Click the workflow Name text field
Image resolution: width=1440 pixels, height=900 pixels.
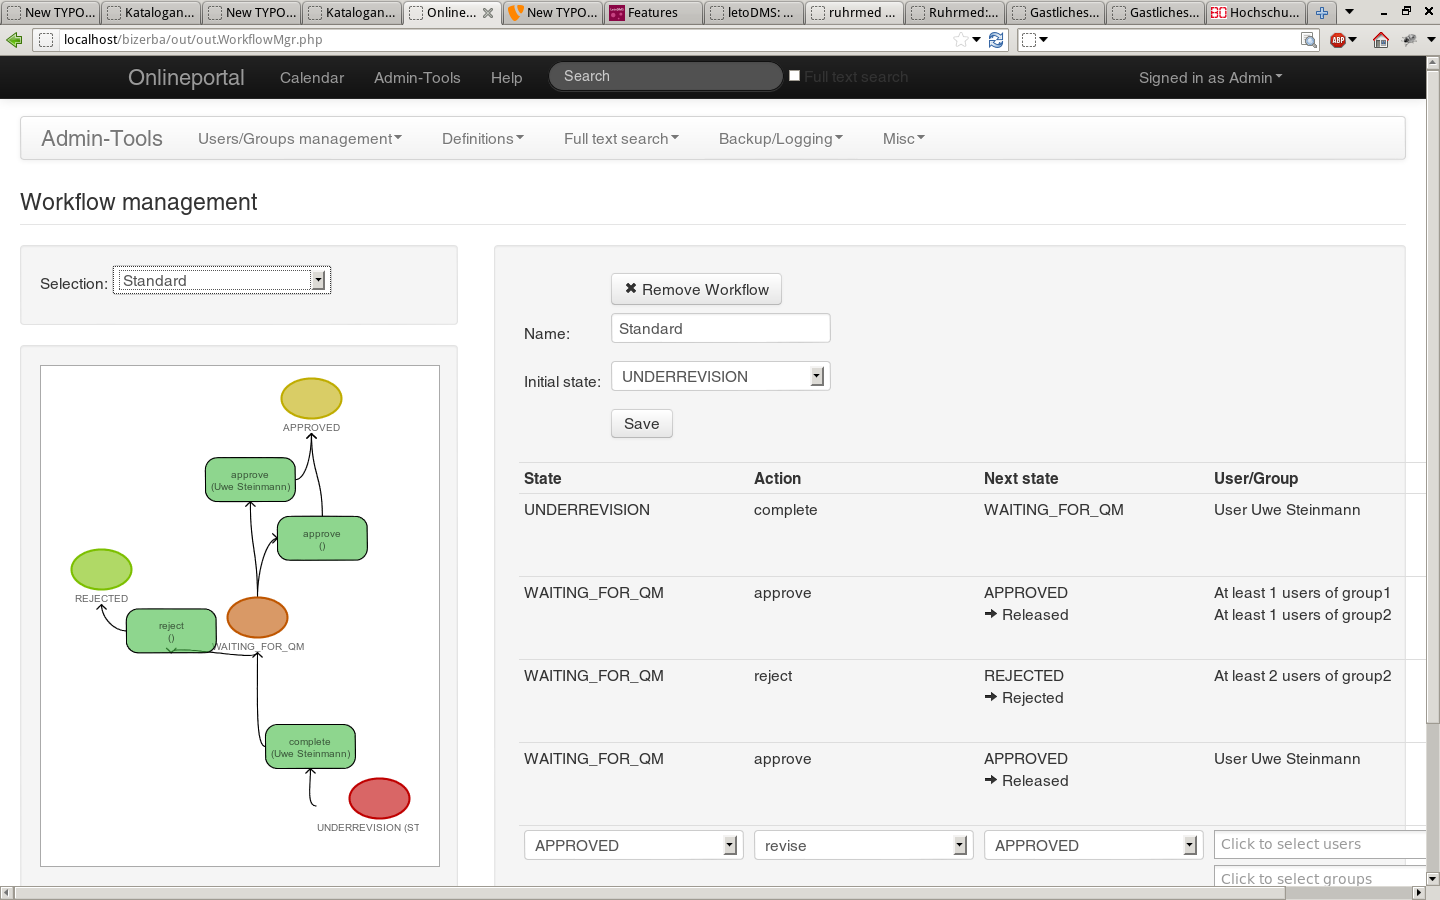tap(720, 329)
